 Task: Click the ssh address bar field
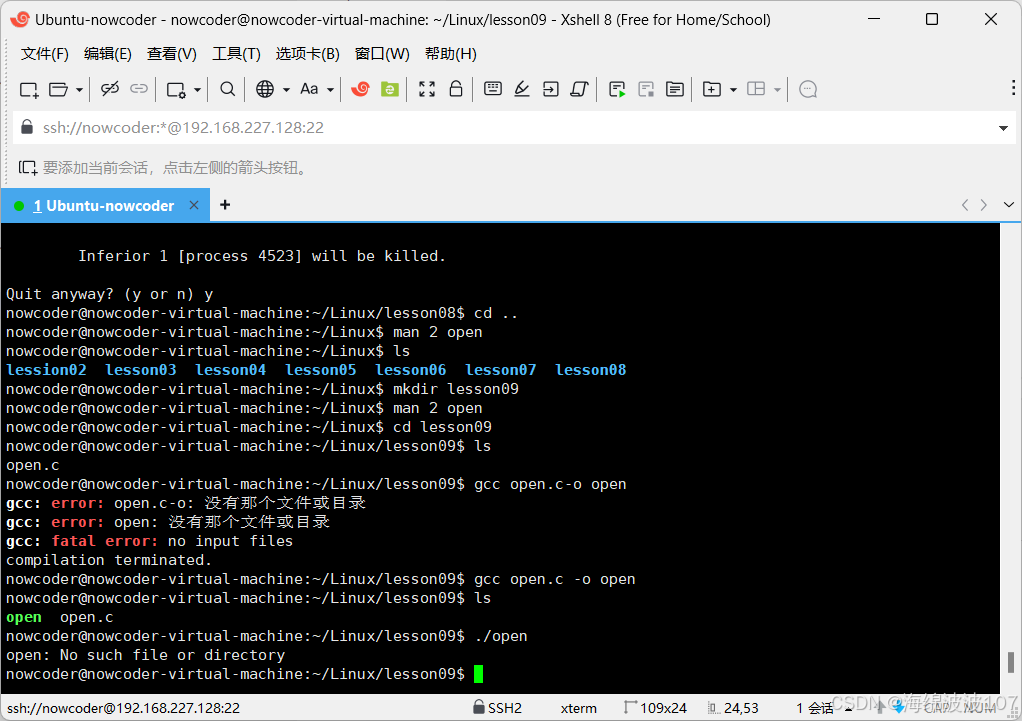(512, 127)
